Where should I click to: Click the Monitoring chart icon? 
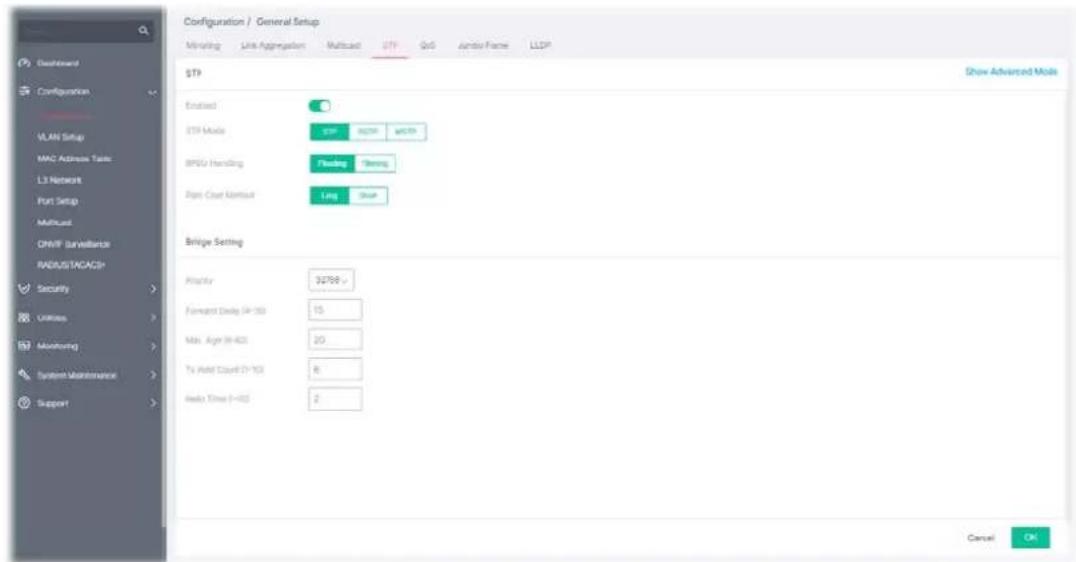click(25, 346)
